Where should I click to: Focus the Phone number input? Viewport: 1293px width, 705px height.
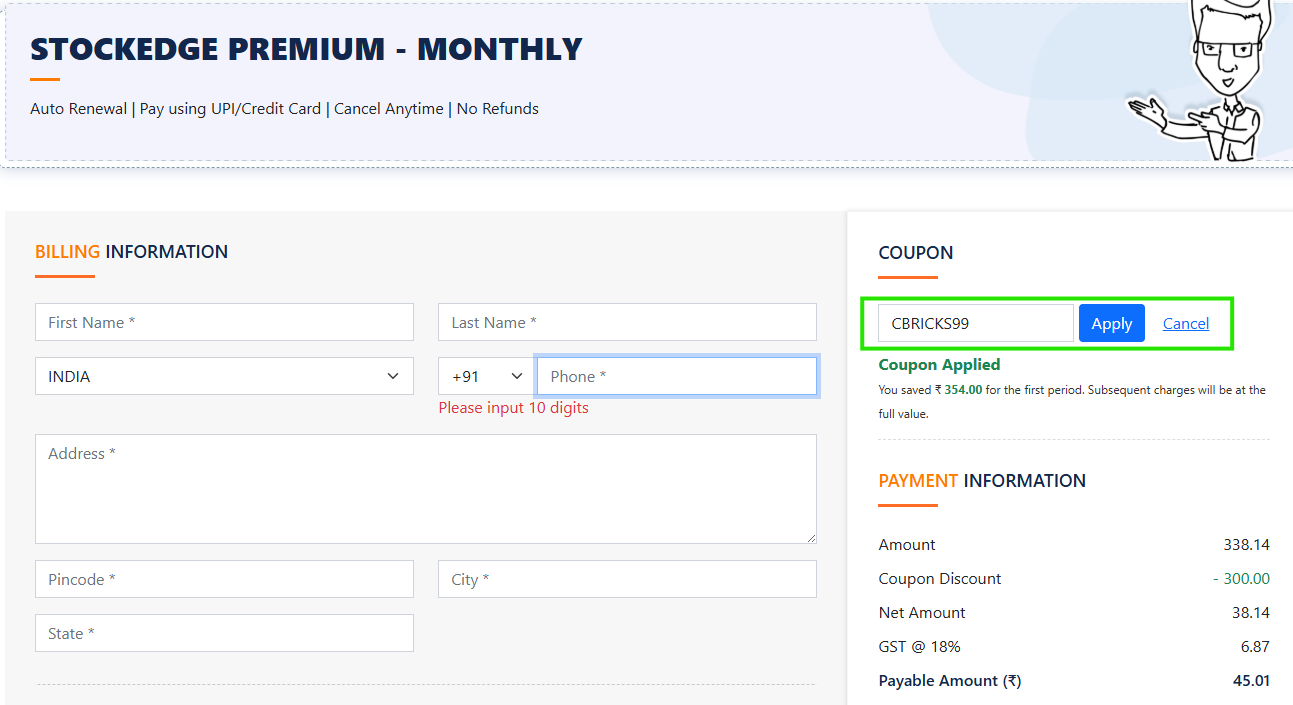click(x=677, y=375)
